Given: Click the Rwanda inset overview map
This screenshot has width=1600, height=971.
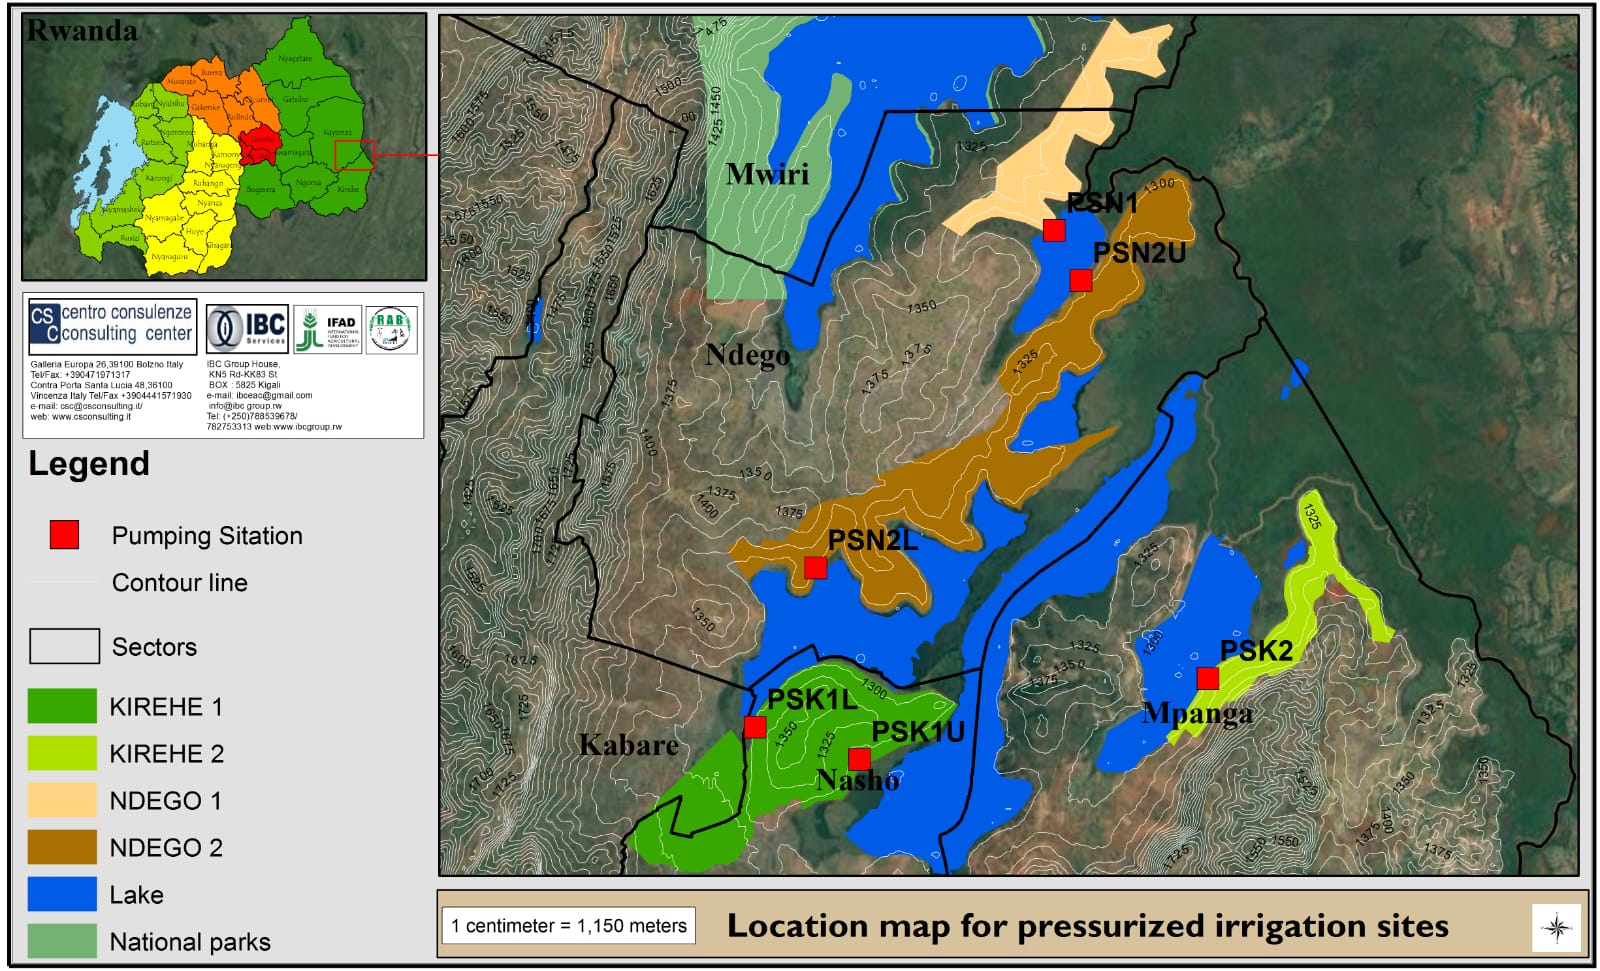Looking at the screenshot, I should [x=224, y=147].
